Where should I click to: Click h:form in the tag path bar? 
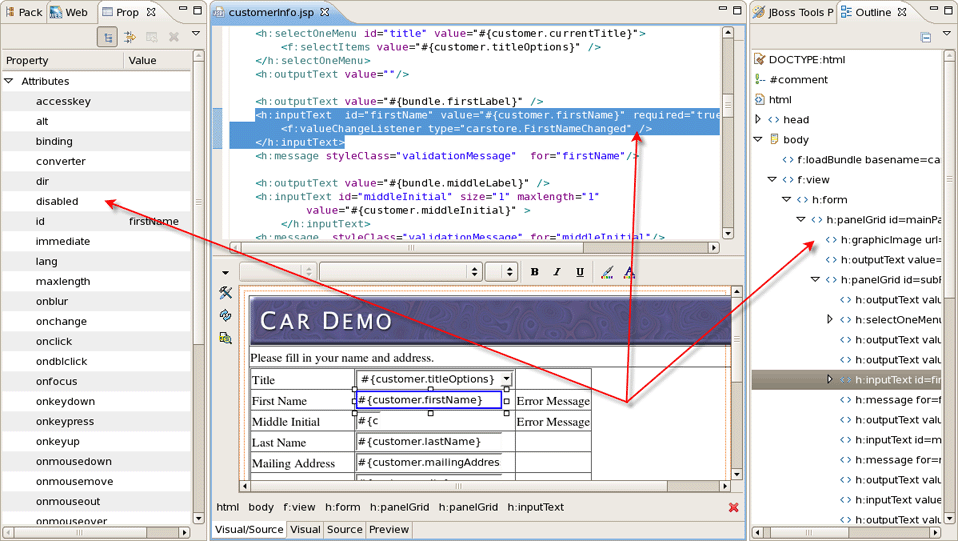point(342,508)
